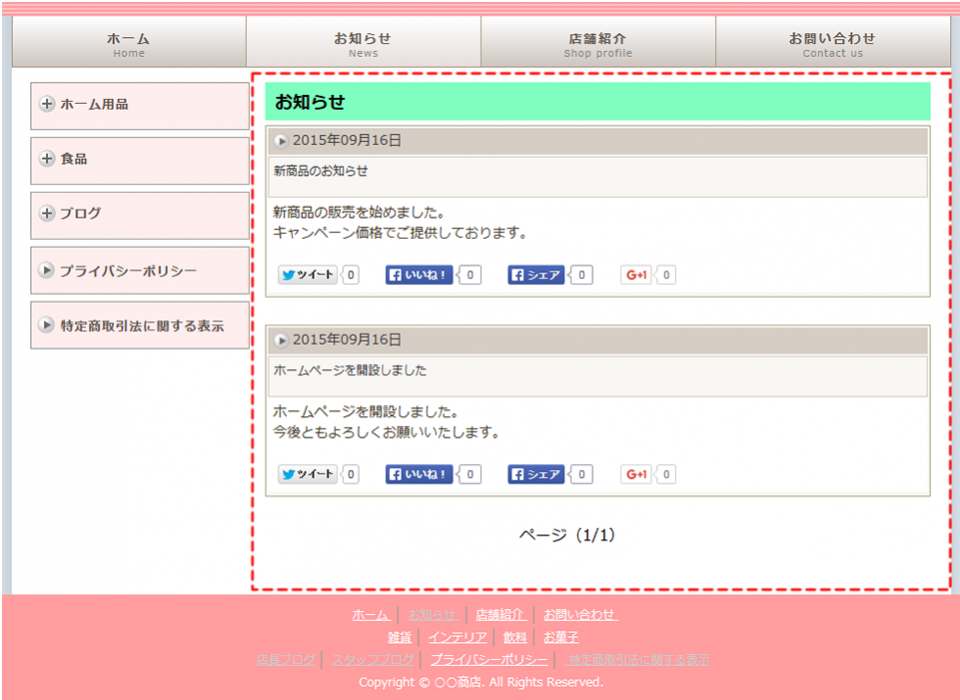Open お問い合わせ Contact us in the top navigation

coord(833,42)
